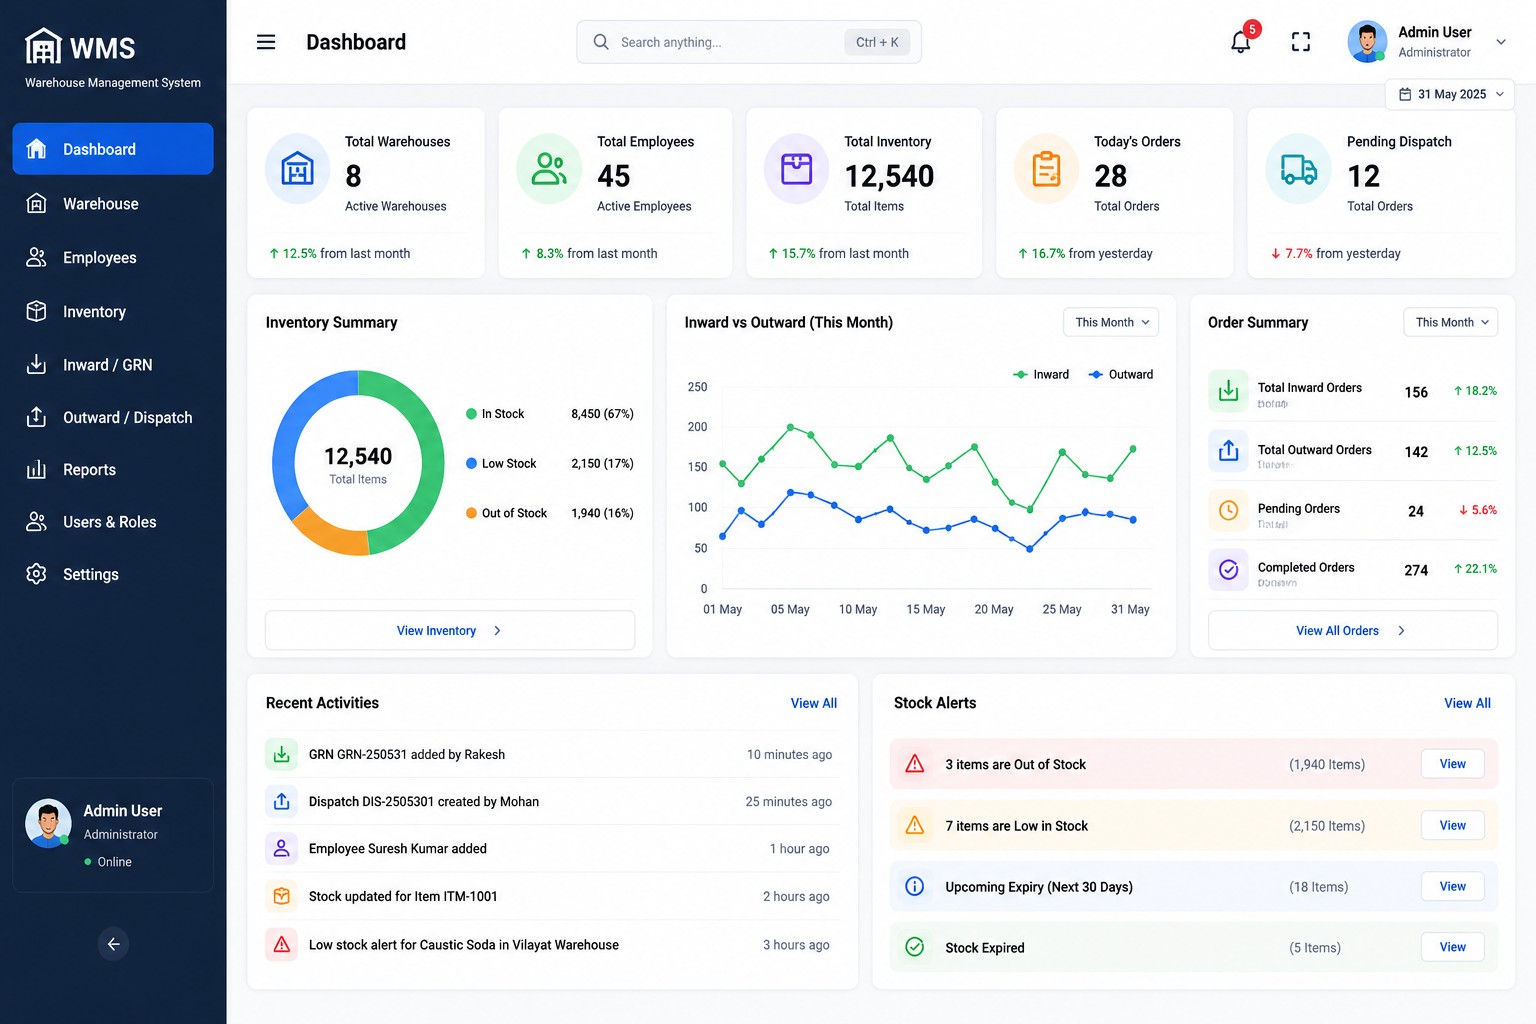Open the 31 May 2025 date picker
1536x1024 pixels.
coord(1450,94)
